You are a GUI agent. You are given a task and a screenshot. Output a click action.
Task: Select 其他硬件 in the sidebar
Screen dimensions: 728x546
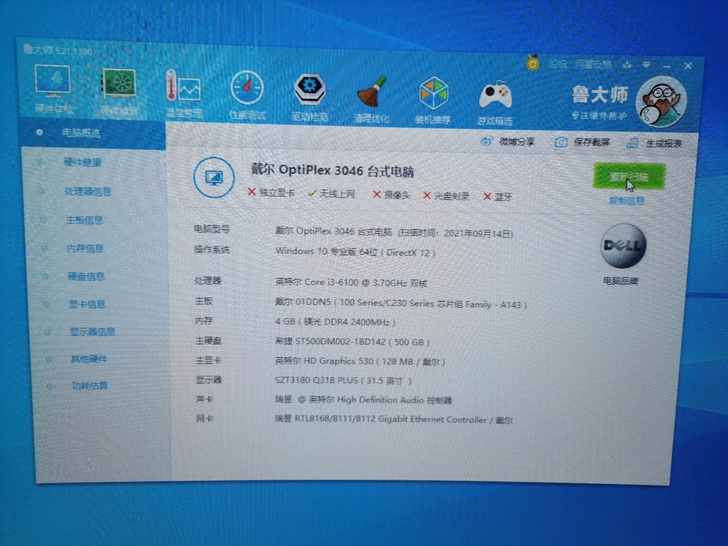(x=89, y=359)
